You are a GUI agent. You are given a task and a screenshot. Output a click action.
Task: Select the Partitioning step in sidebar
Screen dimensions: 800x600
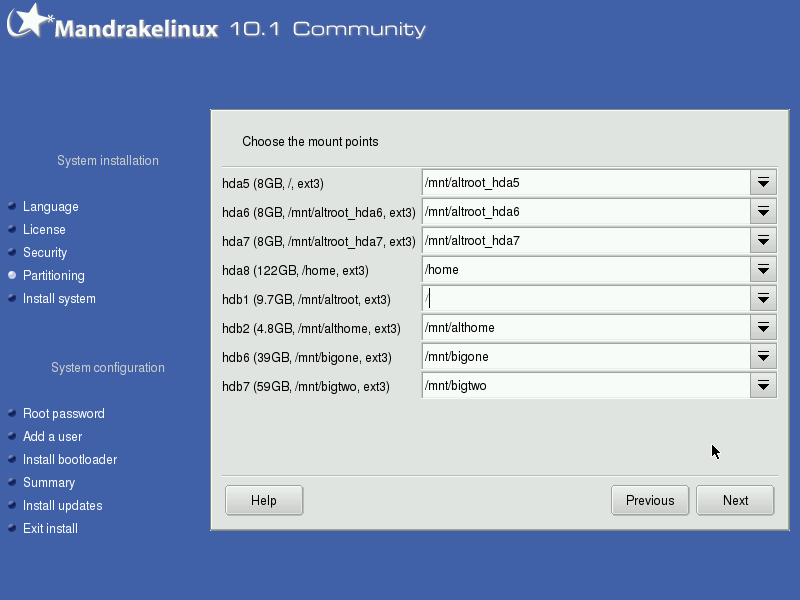[x=54, y=276]
